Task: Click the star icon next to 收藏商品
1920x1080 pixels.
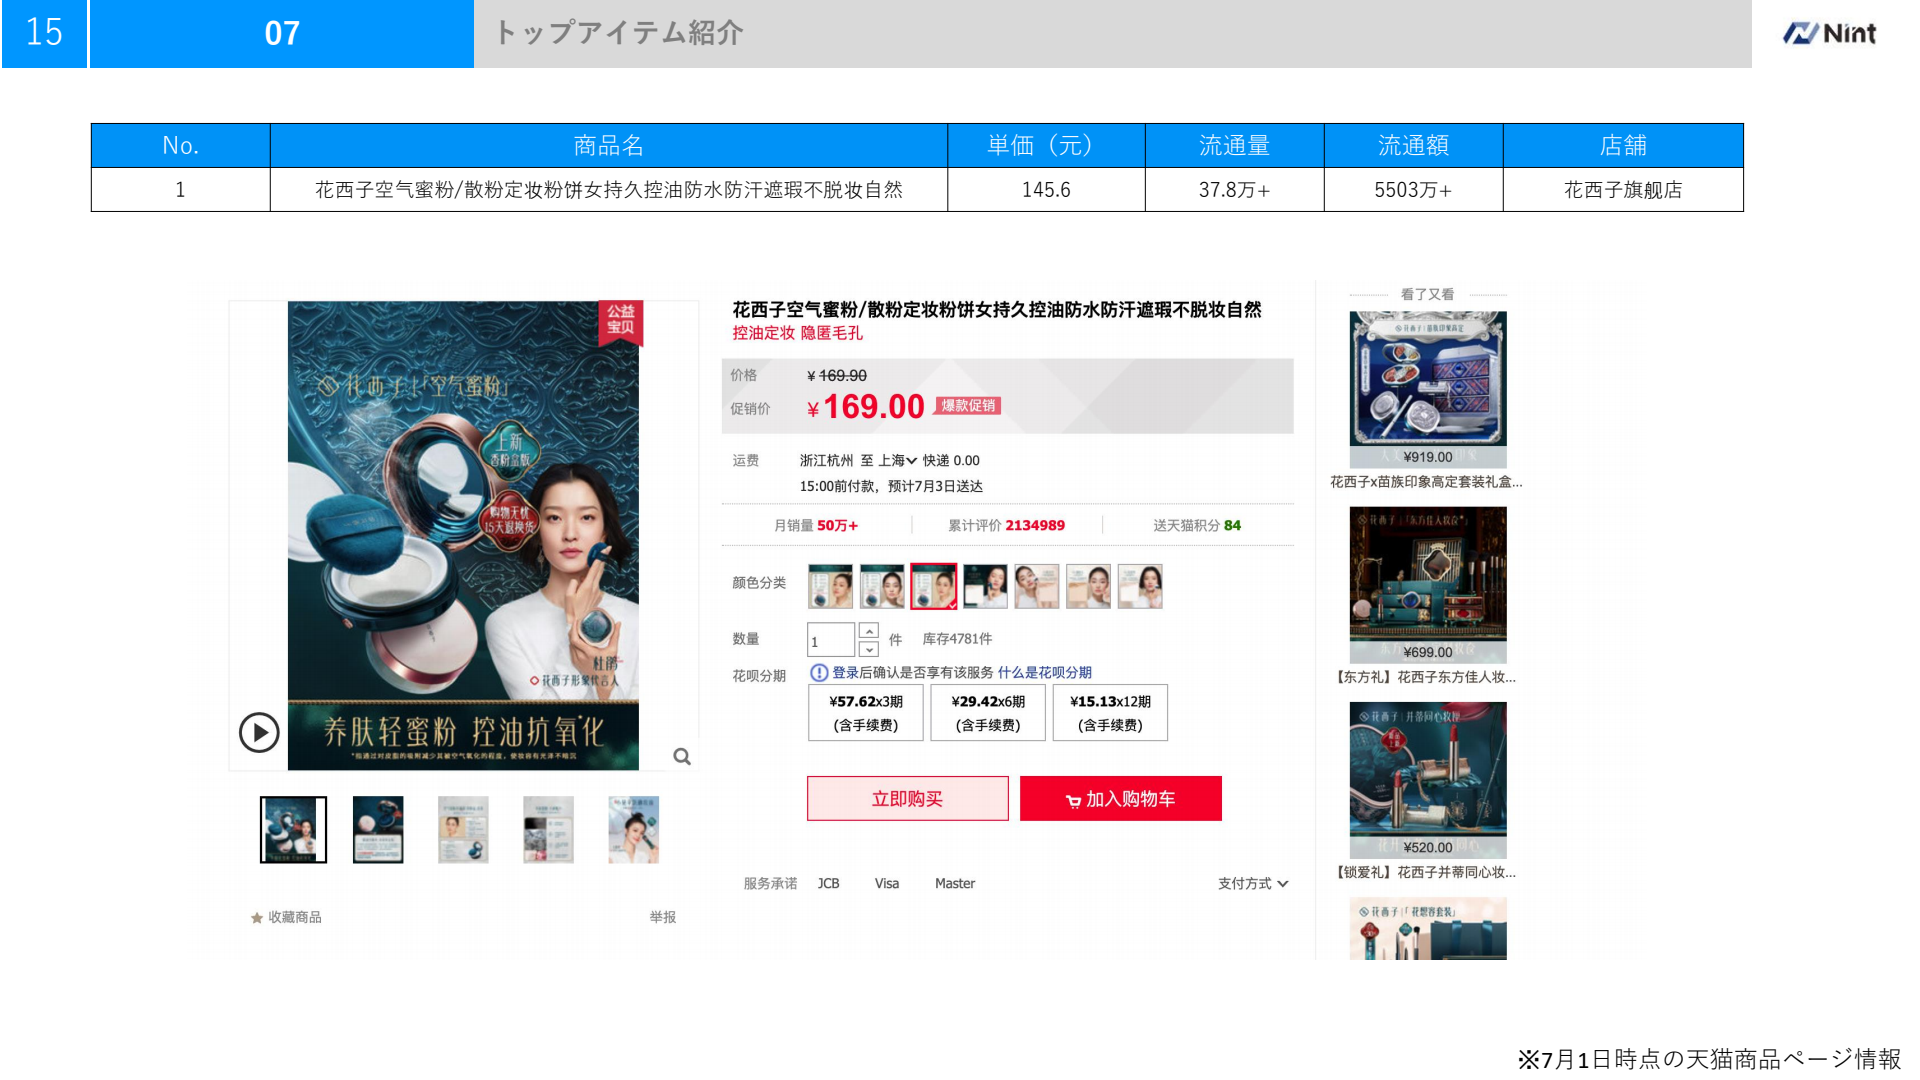Action: point(257,918)
